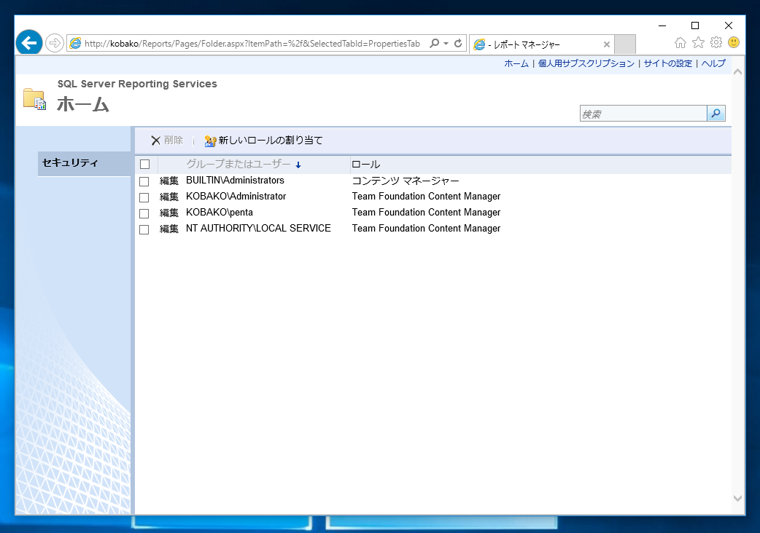This screenshot has width=760, height=533.
Task: Refresh the page with reload icon
Action: tap(458, 43)
